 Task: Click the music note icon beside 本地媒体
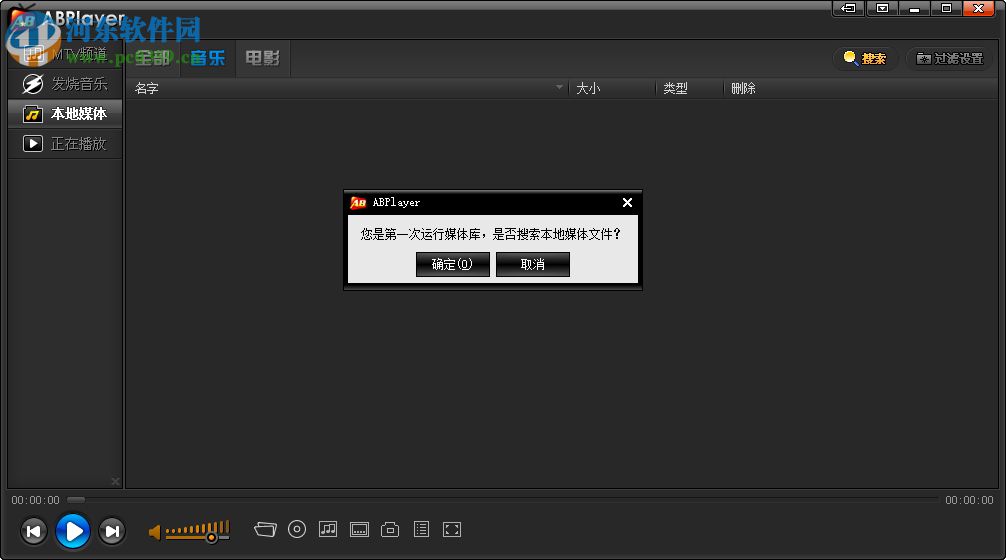pyautogui.click(x=33, y=114)
